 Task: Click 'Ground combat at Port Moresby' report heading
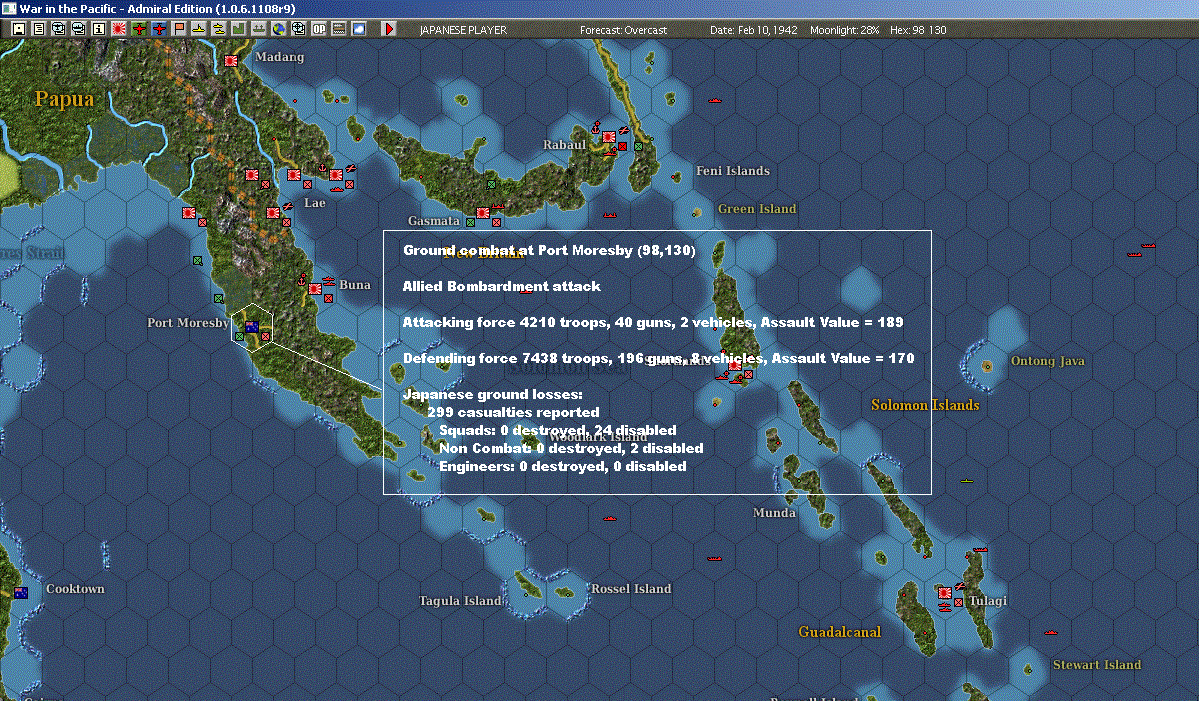tap(549, 250)
